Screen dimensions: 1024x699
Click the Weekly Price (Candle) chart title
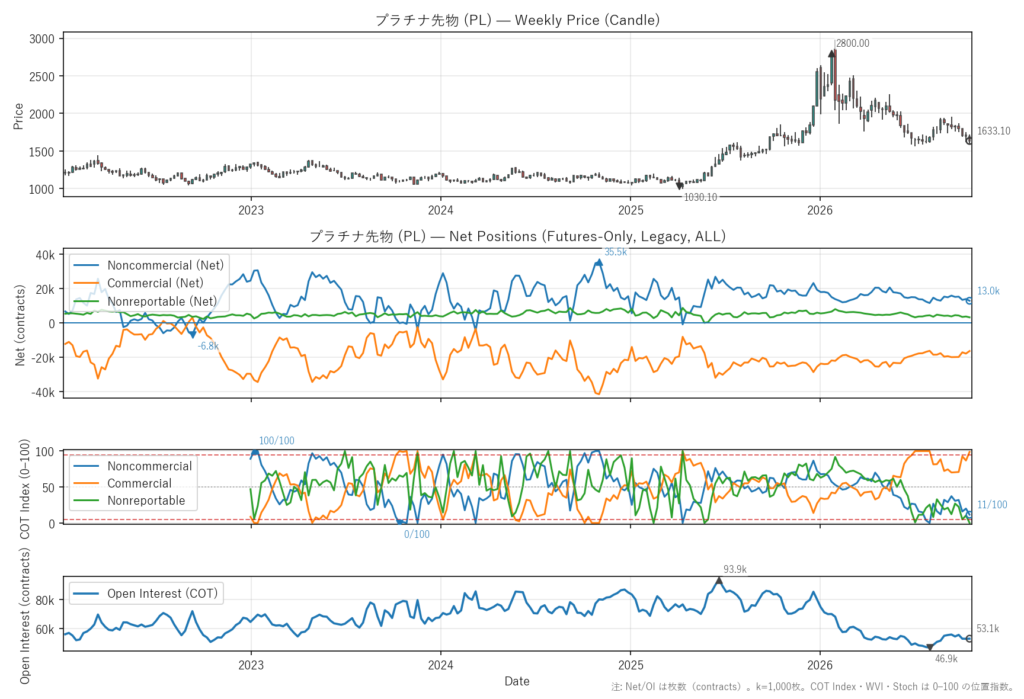click(x=517, y=20)
